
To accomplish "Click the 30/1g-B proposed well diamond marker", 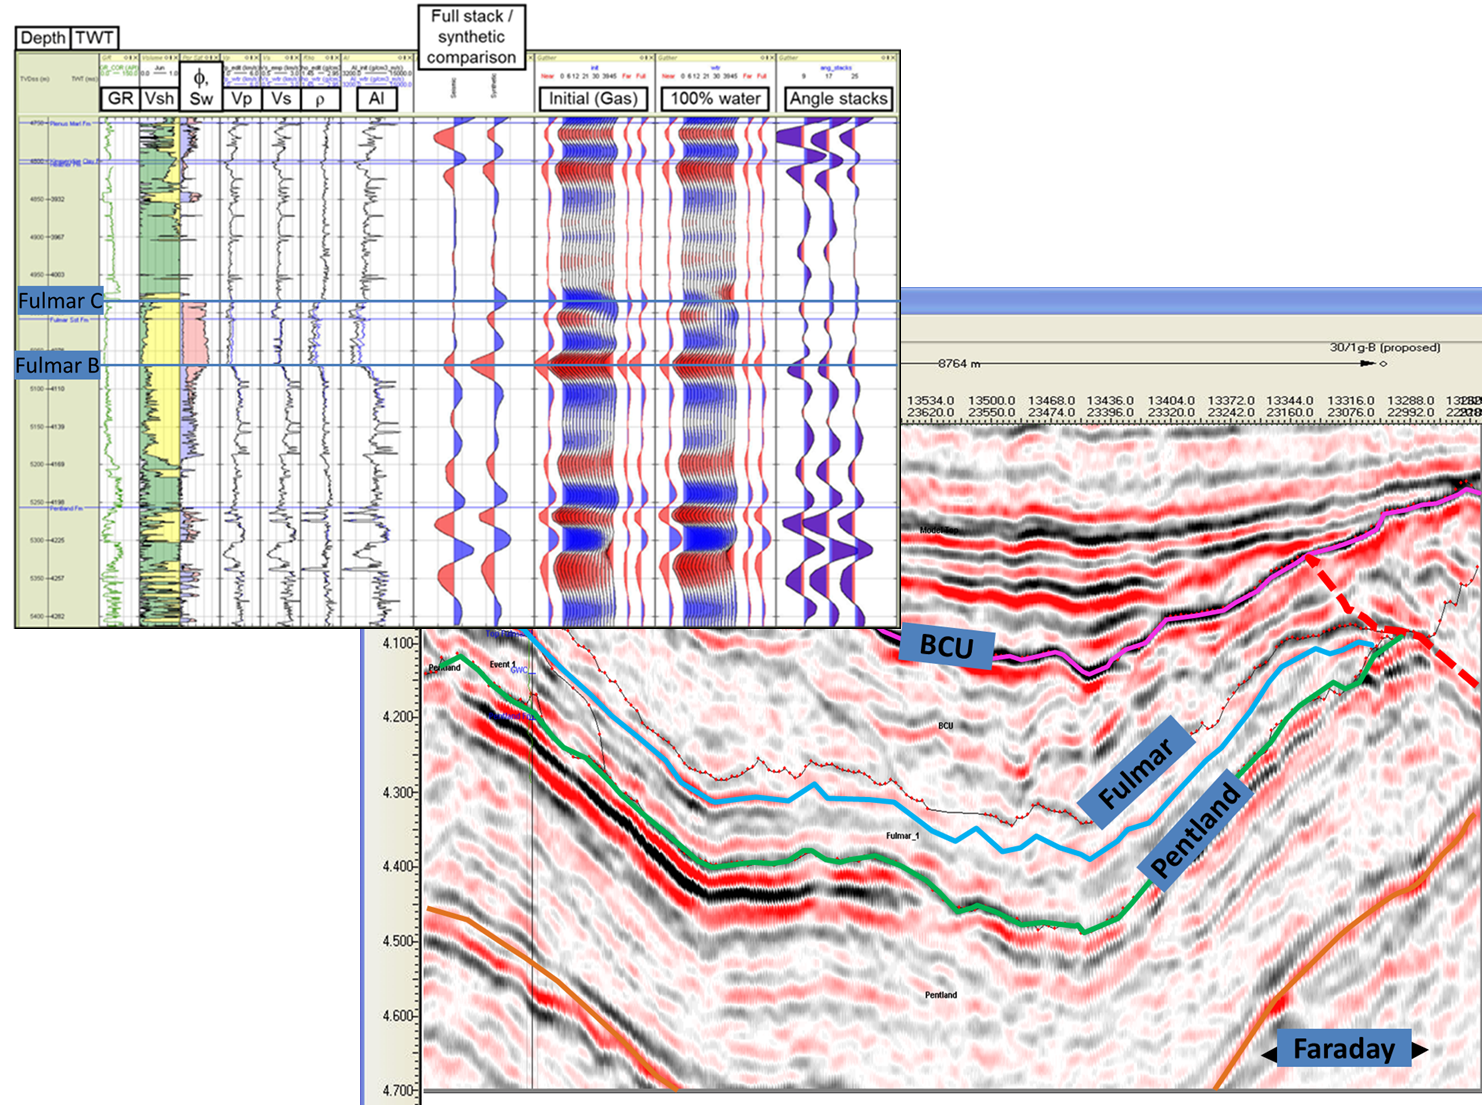I will [1383, 364].
